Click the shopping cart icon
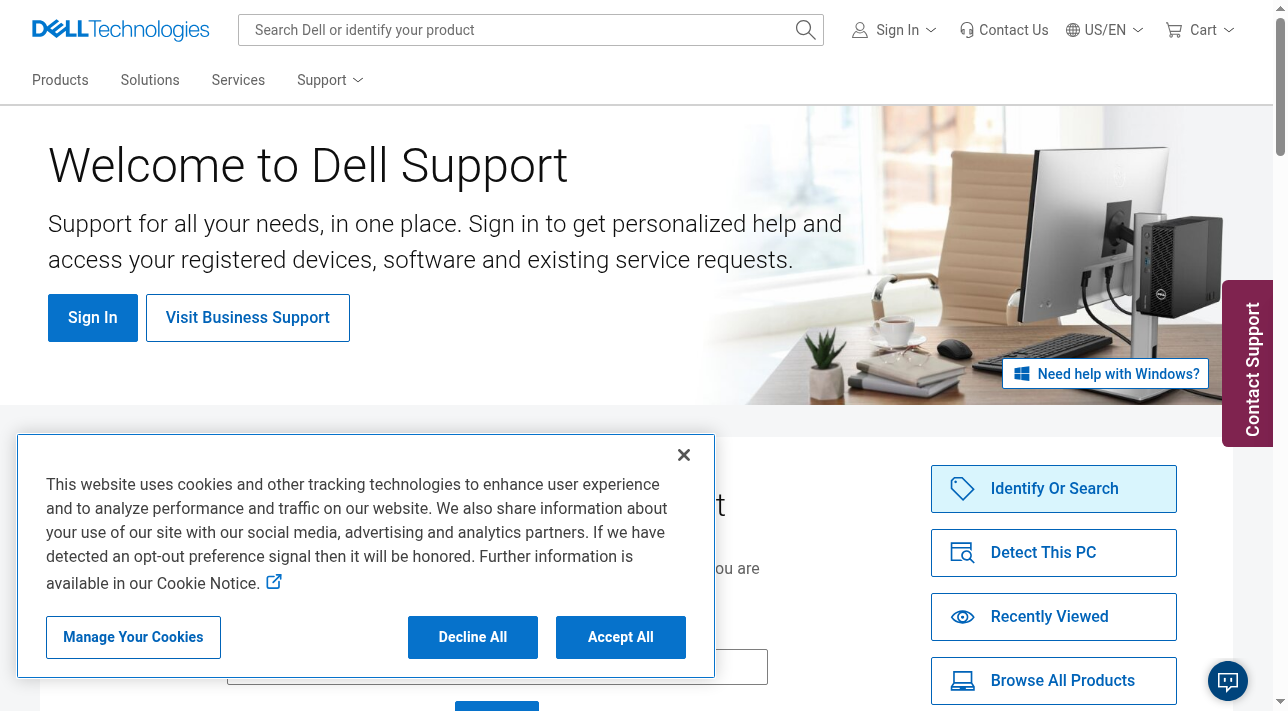The width and height of the screenshot is (1288, 711). 1174,30
